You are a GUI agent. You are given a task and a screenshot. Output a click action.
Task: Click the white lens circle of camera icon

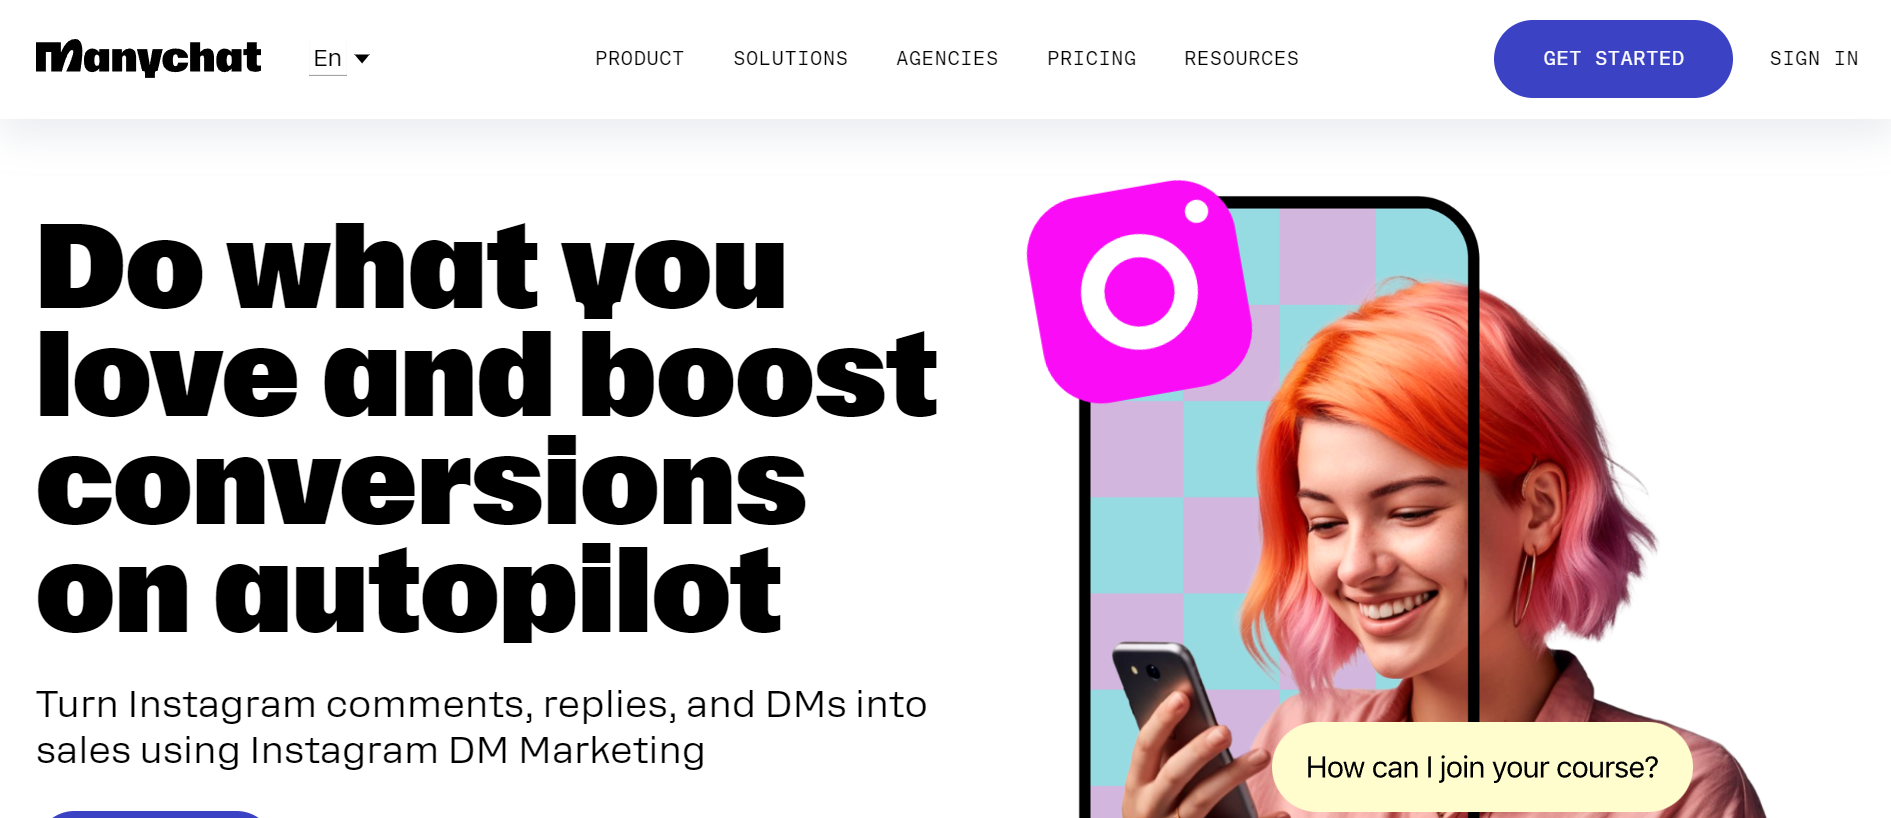click(x=1139, y=292)
